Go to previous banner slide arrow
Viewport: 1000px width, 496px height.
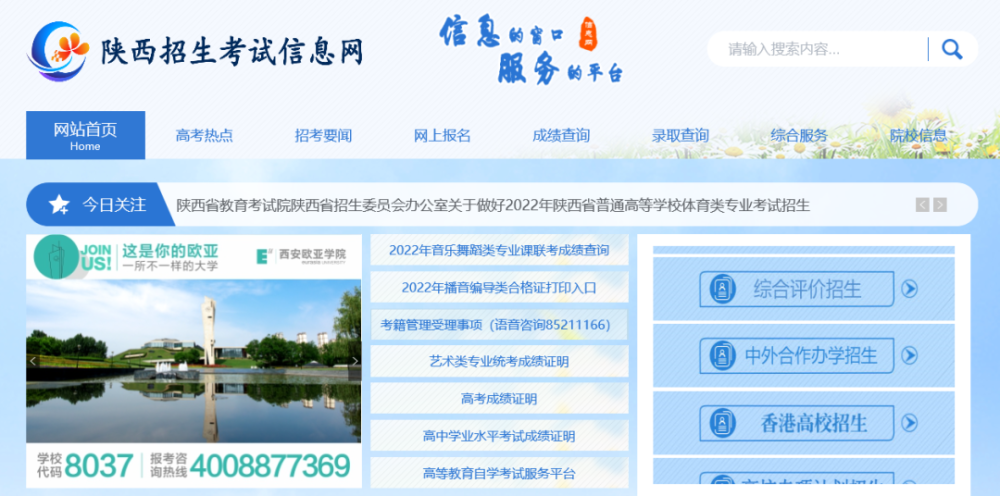pyautogui.click(x=34, y=361)
